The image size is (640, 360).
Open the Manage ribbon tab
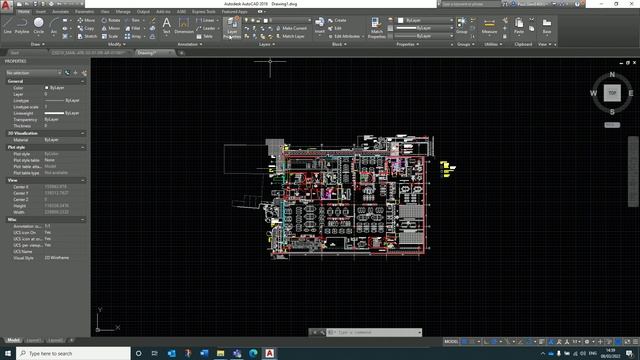point(123,12)
